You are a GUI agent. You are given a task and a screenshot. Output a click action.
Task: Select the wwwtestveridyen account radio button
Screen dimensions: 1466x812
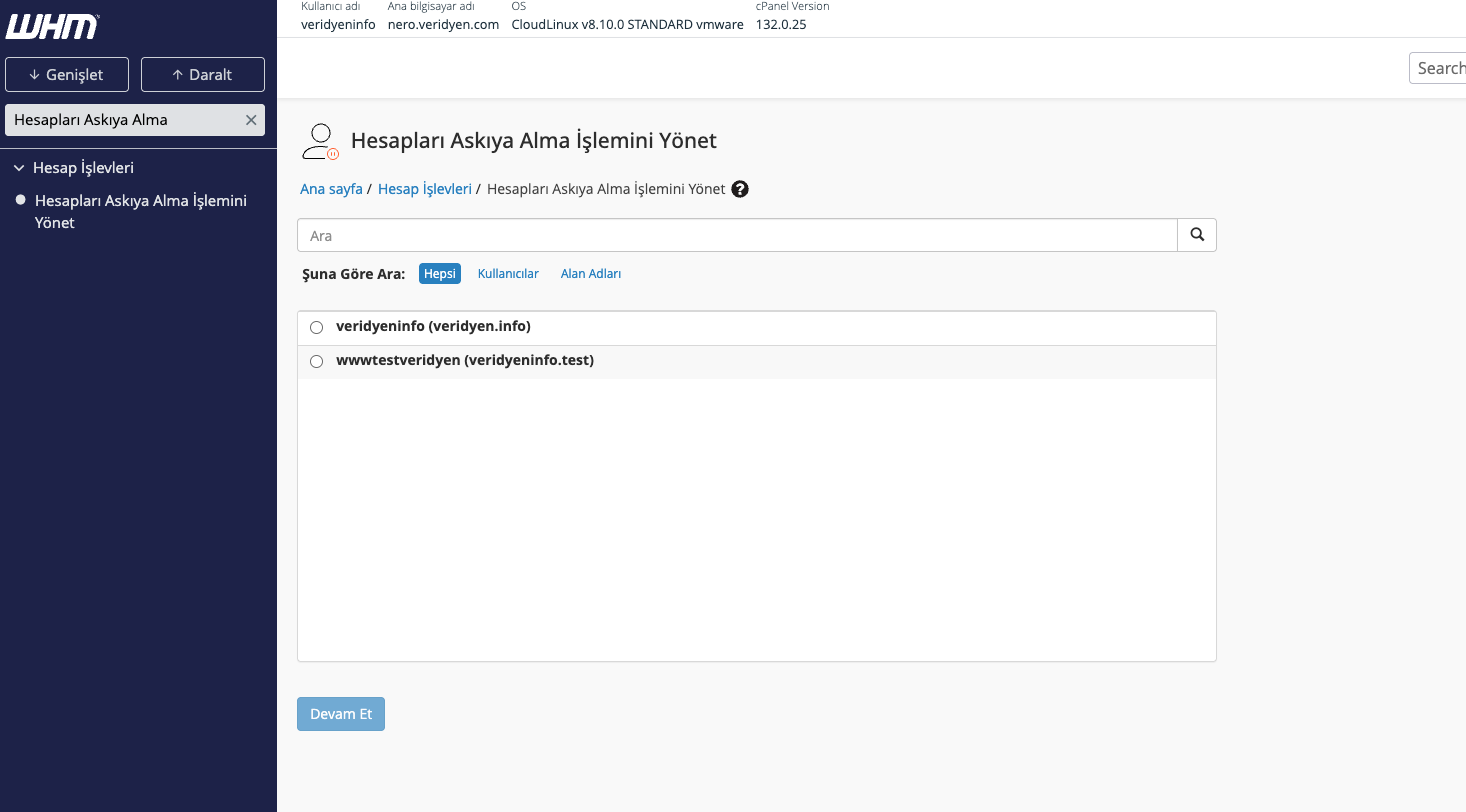[317, 361]
